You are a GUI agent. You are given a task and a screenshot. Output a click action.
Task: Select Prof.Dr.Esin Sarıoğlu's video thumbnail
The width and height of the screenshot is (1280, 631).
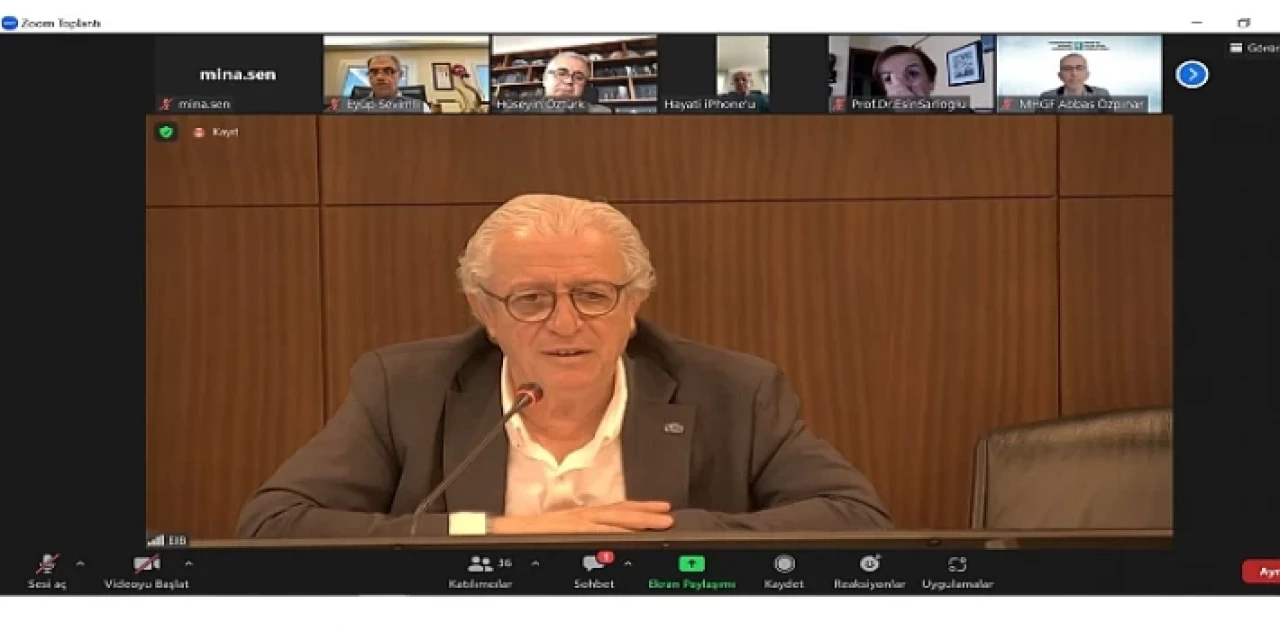(910, 74)
